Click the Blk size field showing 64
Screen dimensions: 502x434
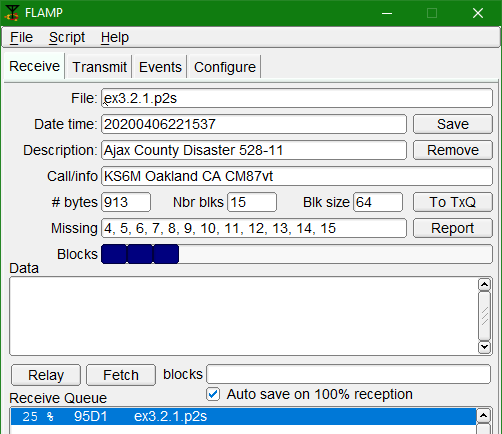(378, 202)
